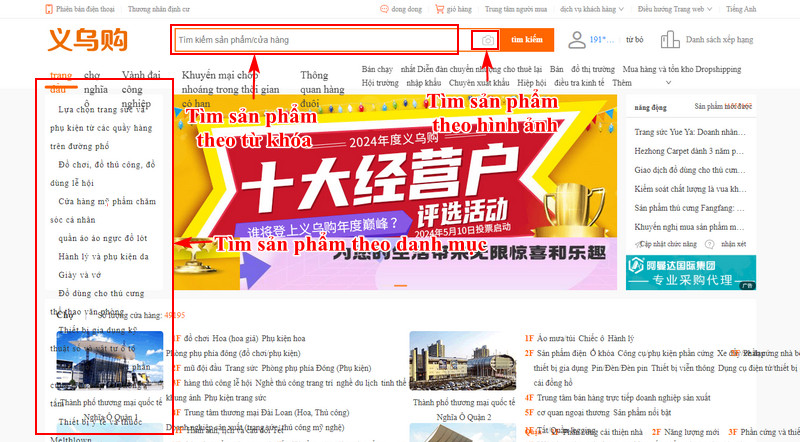
Task: Search by image using the camera icon
Action: tap(488, 40)
